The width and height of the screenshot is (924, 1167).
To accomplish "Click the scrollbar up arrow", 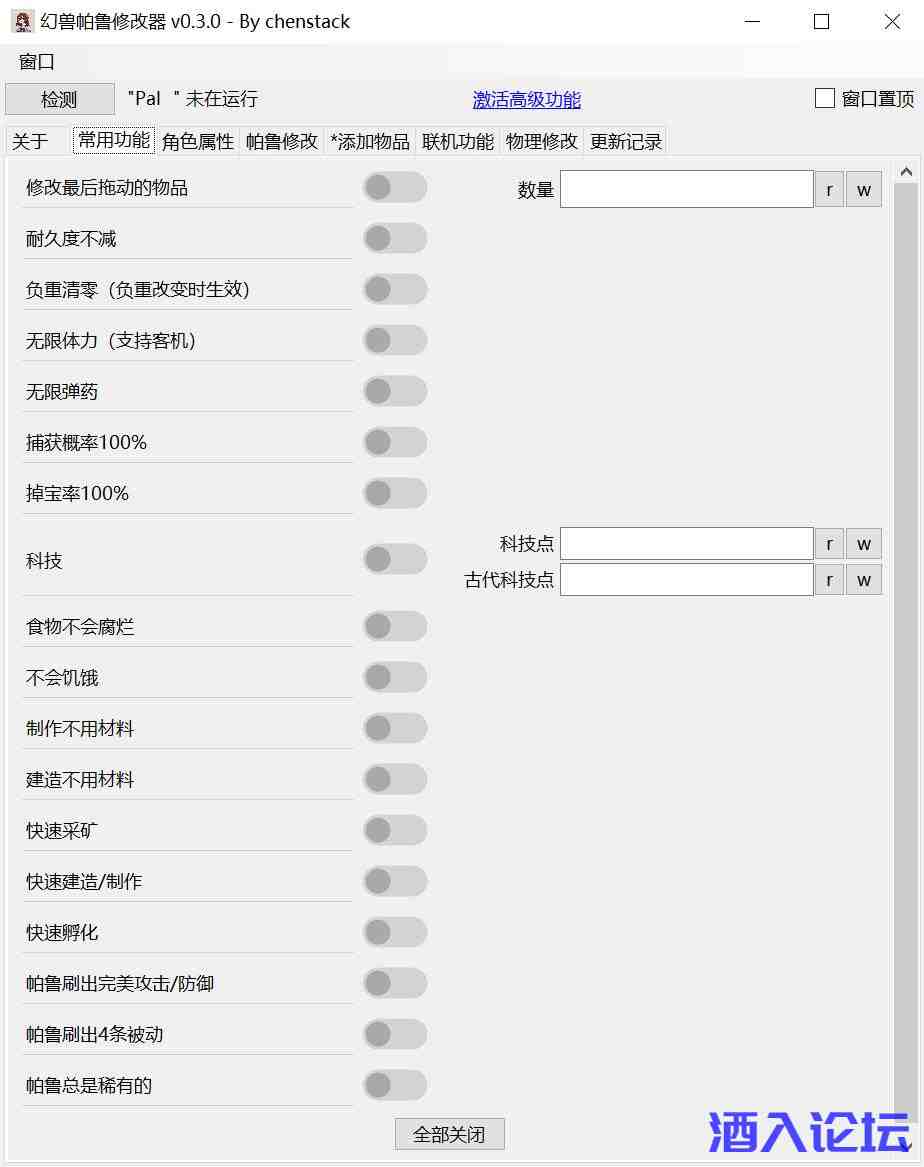I will tap(906, 172).
